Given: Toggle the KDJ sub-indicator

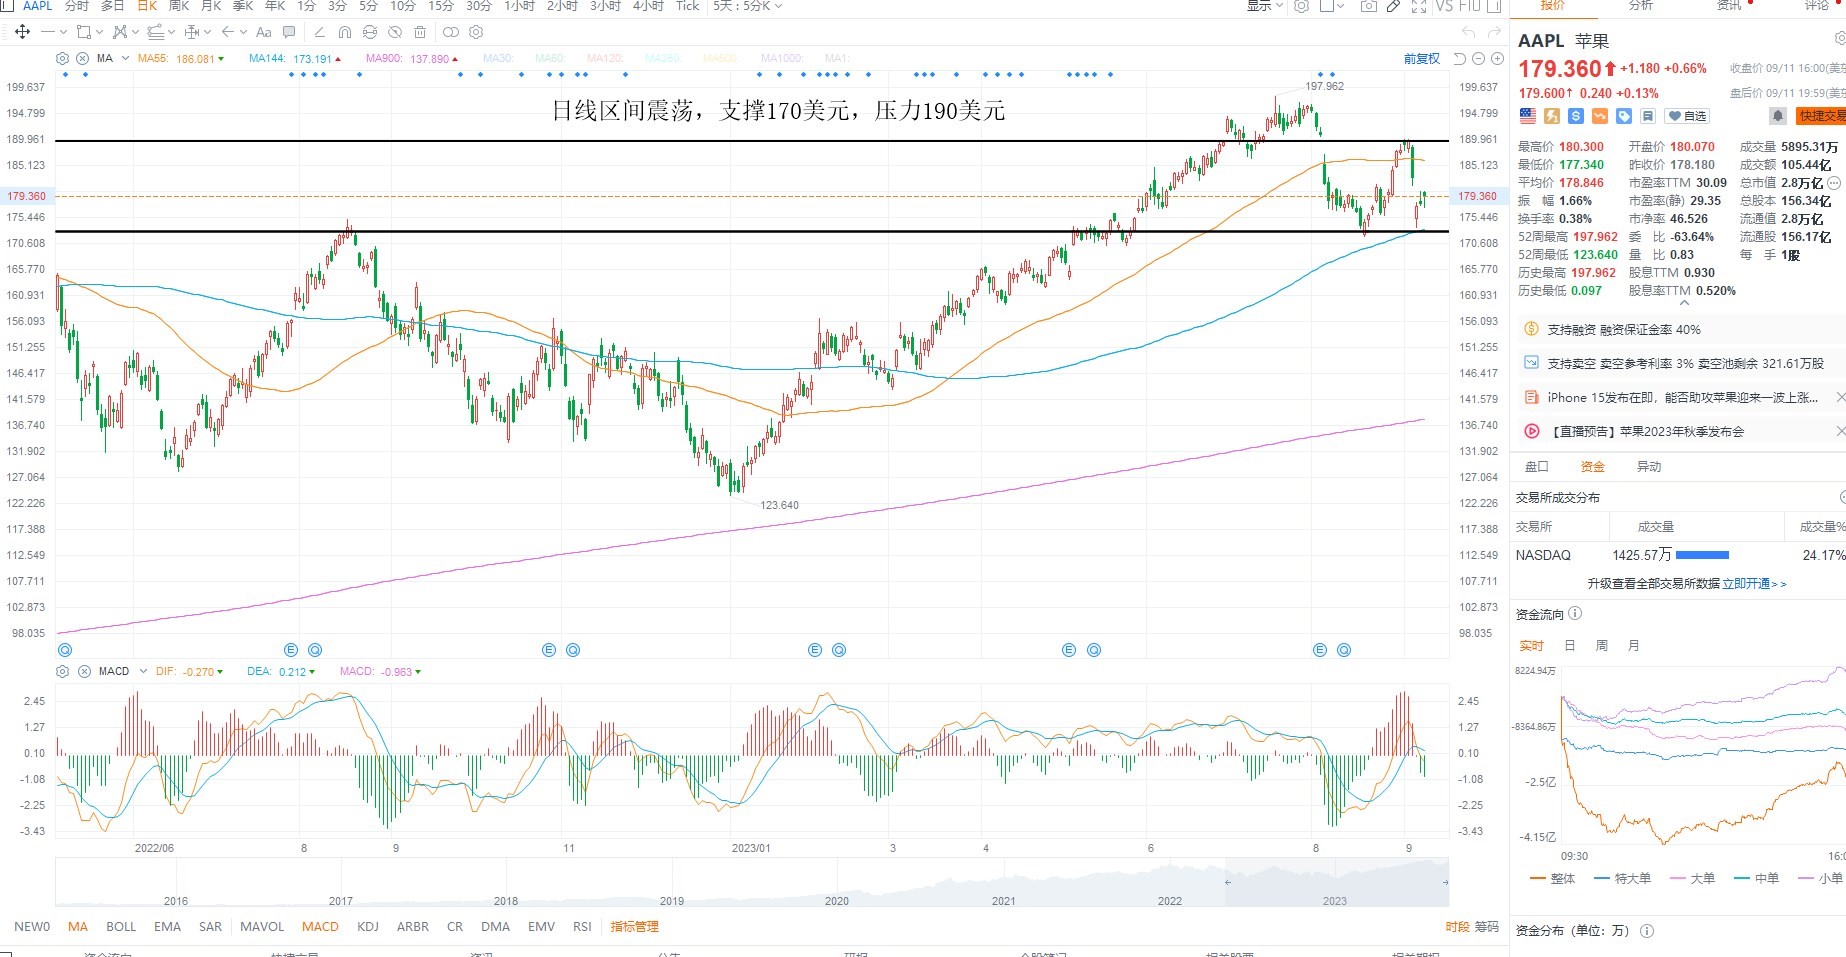Looking at the screenshot, I should point(368,927).
